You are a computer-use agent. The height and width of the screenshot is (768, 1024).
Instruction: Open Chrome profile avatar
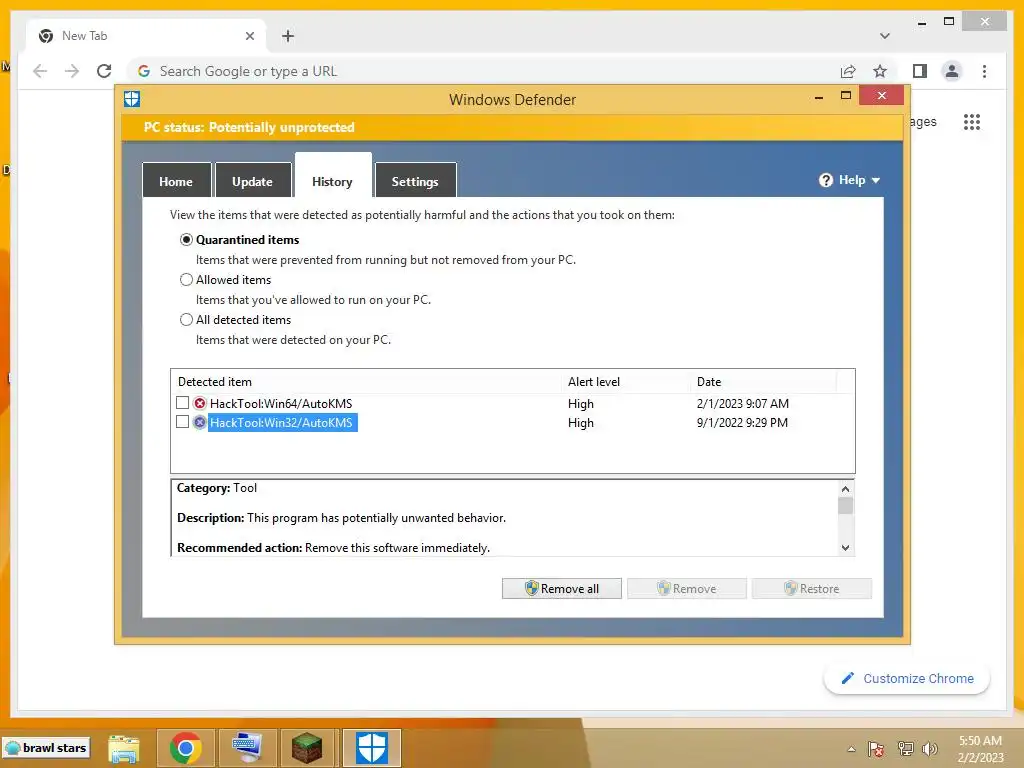click(x=952, y=71)
